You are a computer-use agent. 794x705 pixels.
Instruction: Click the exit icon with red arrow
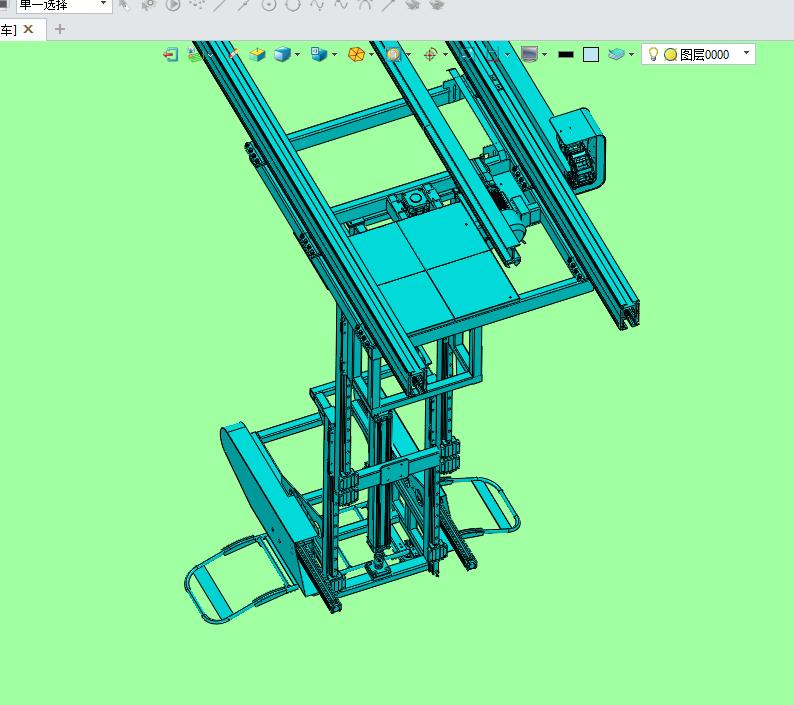point(171,54)
